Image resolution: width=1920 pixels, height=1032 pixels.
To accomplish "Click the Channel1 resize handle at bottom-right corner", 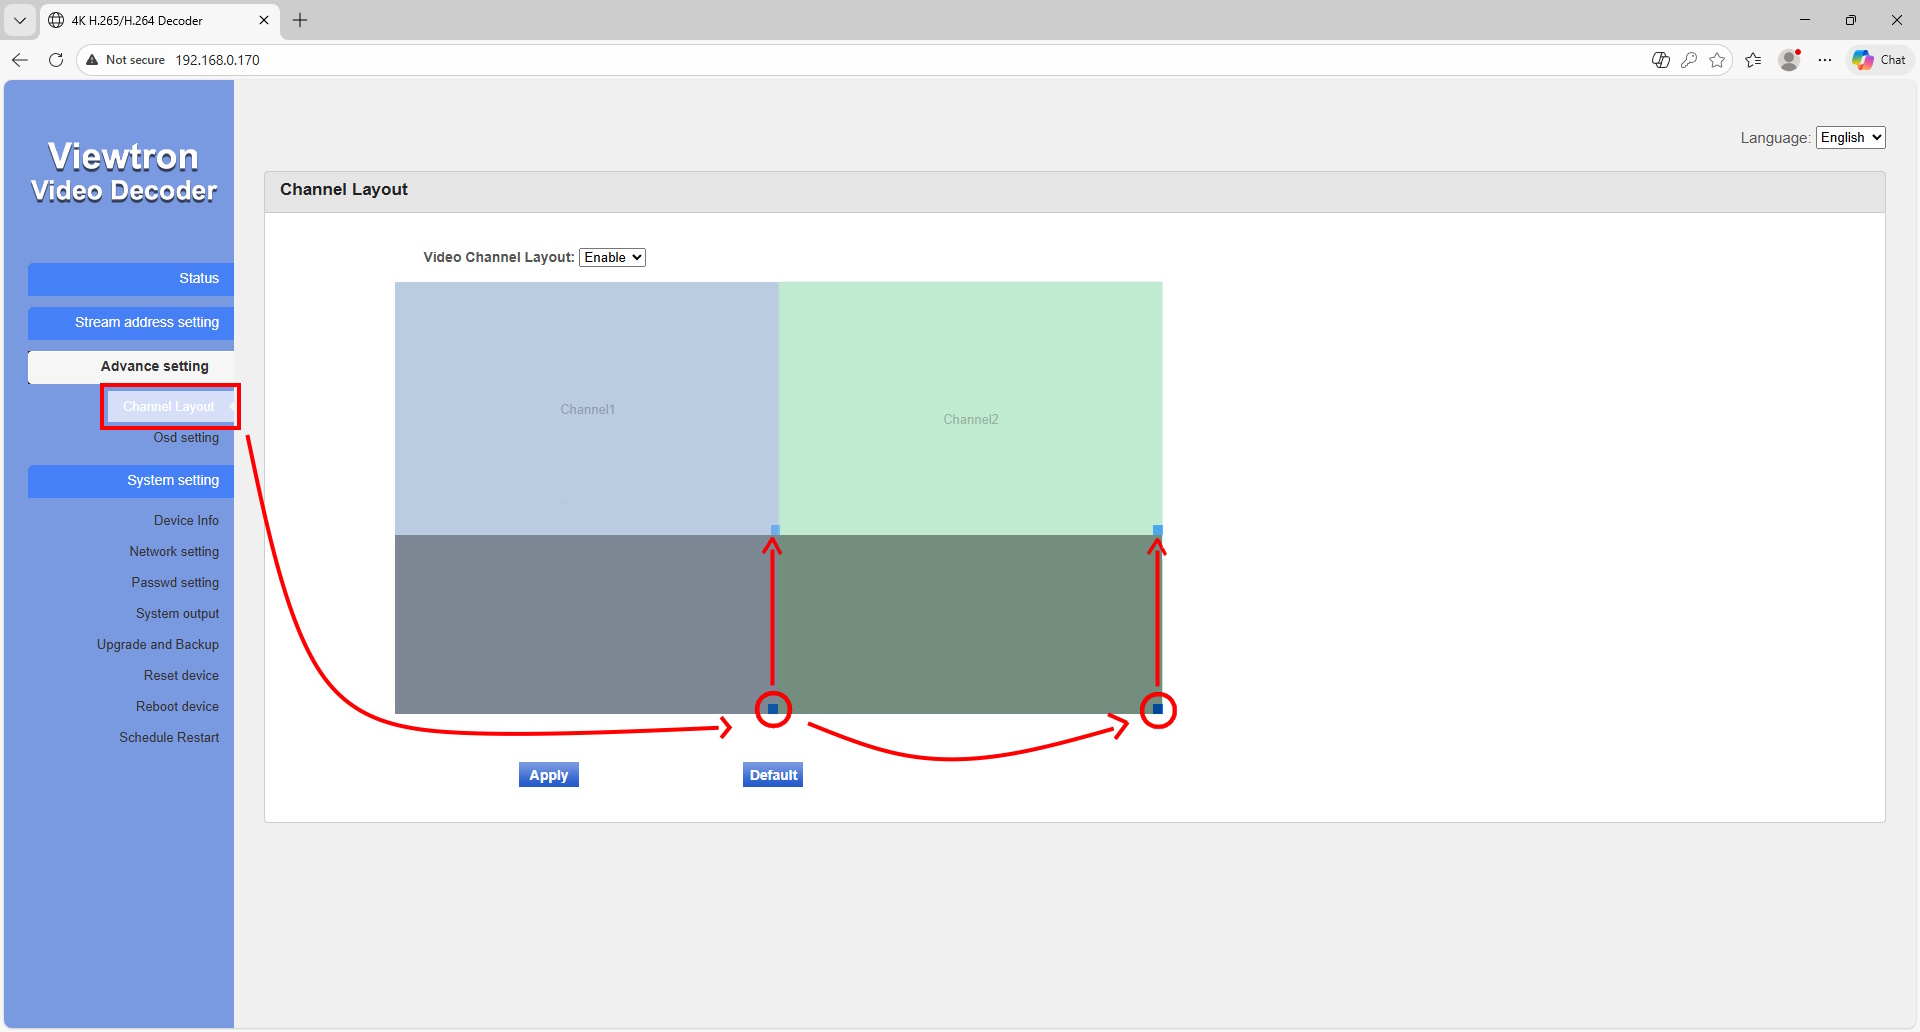I will point(775,530).
